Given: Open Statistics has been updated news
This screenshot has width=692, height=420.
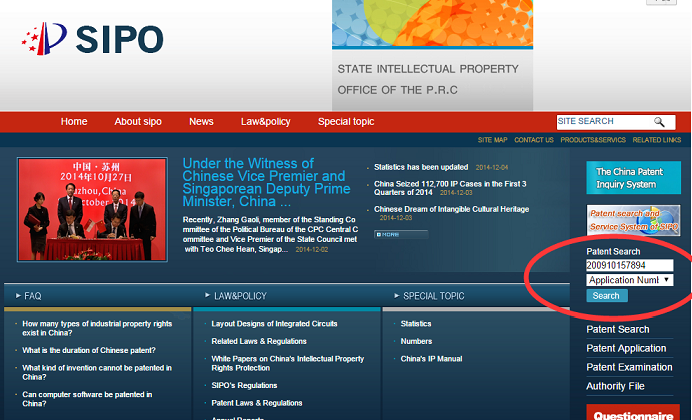Looking at the screenshot, I should click(x=421, y=167).
